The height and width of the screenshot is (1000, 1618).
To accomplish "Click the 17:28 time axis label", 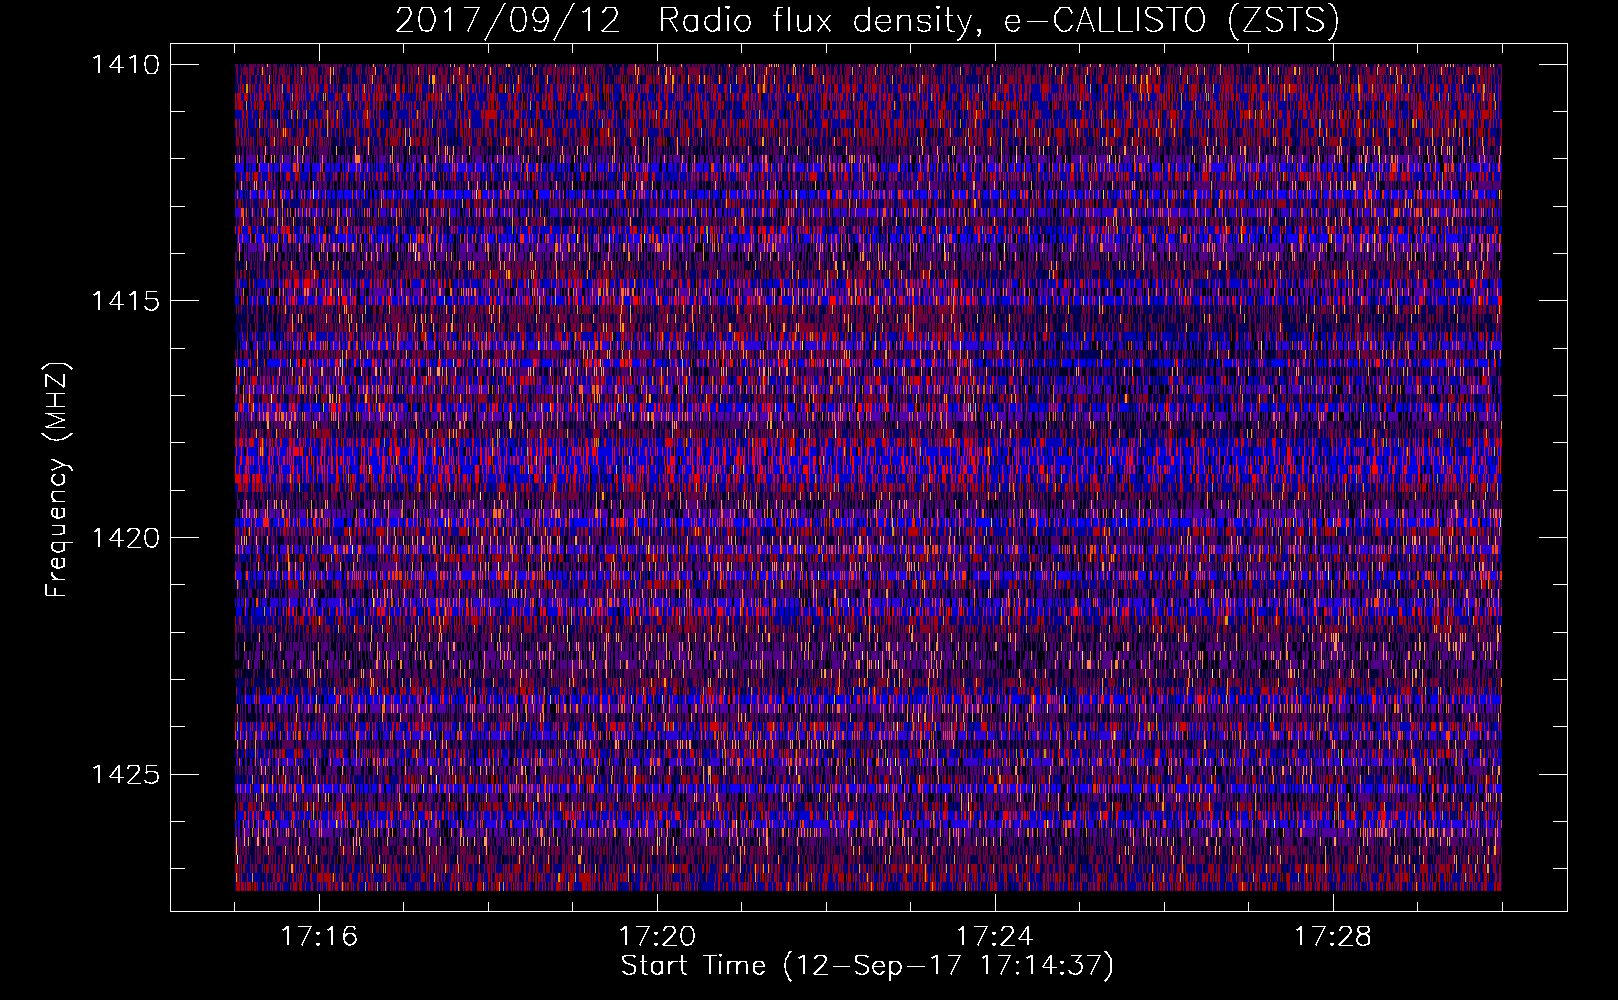I will [1333, 937].
